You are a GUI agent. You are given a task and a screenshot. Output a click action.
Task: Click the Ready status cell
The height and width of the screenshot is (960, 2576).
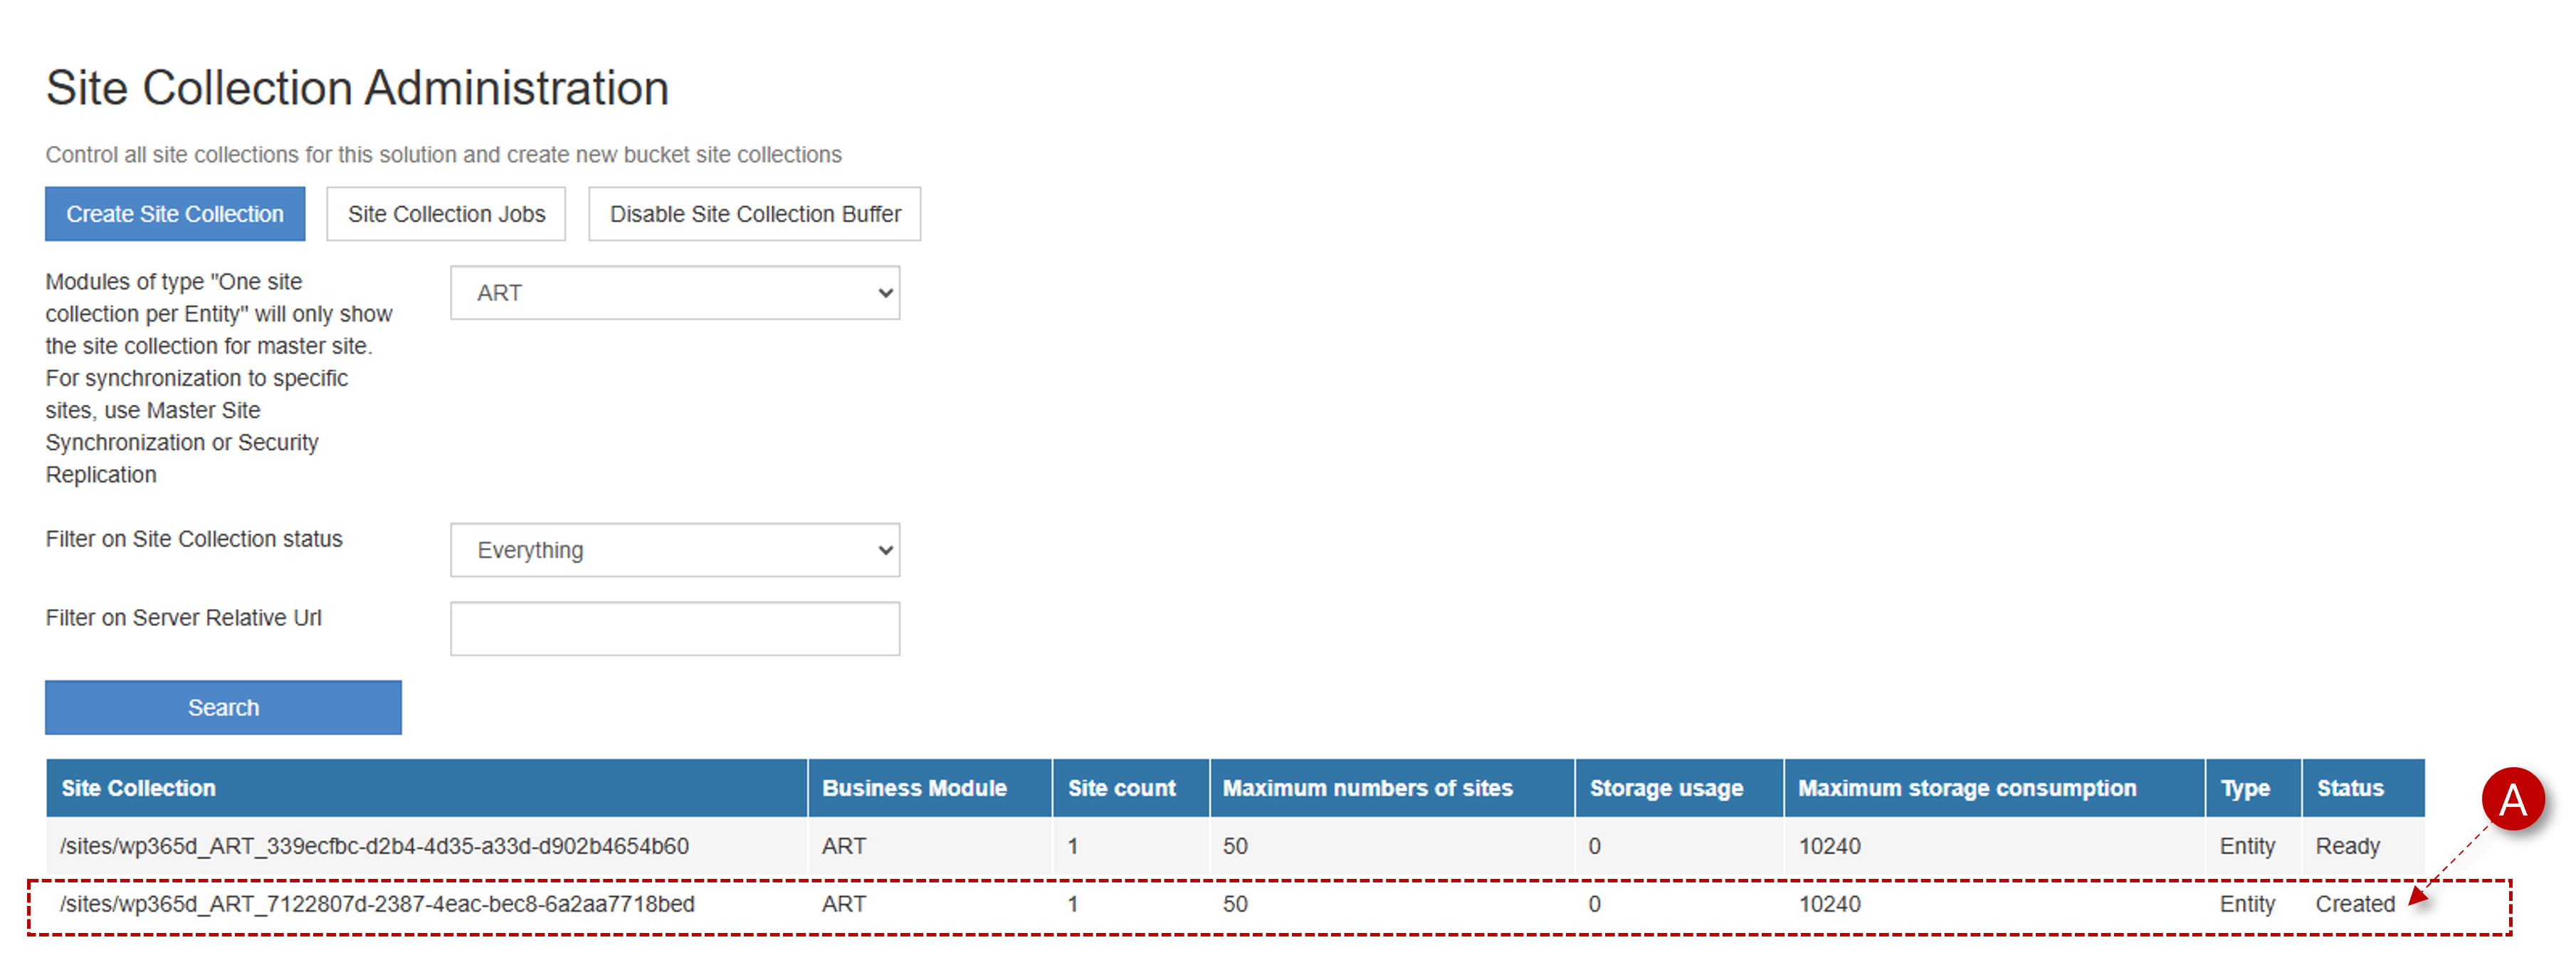[2347, 846]
